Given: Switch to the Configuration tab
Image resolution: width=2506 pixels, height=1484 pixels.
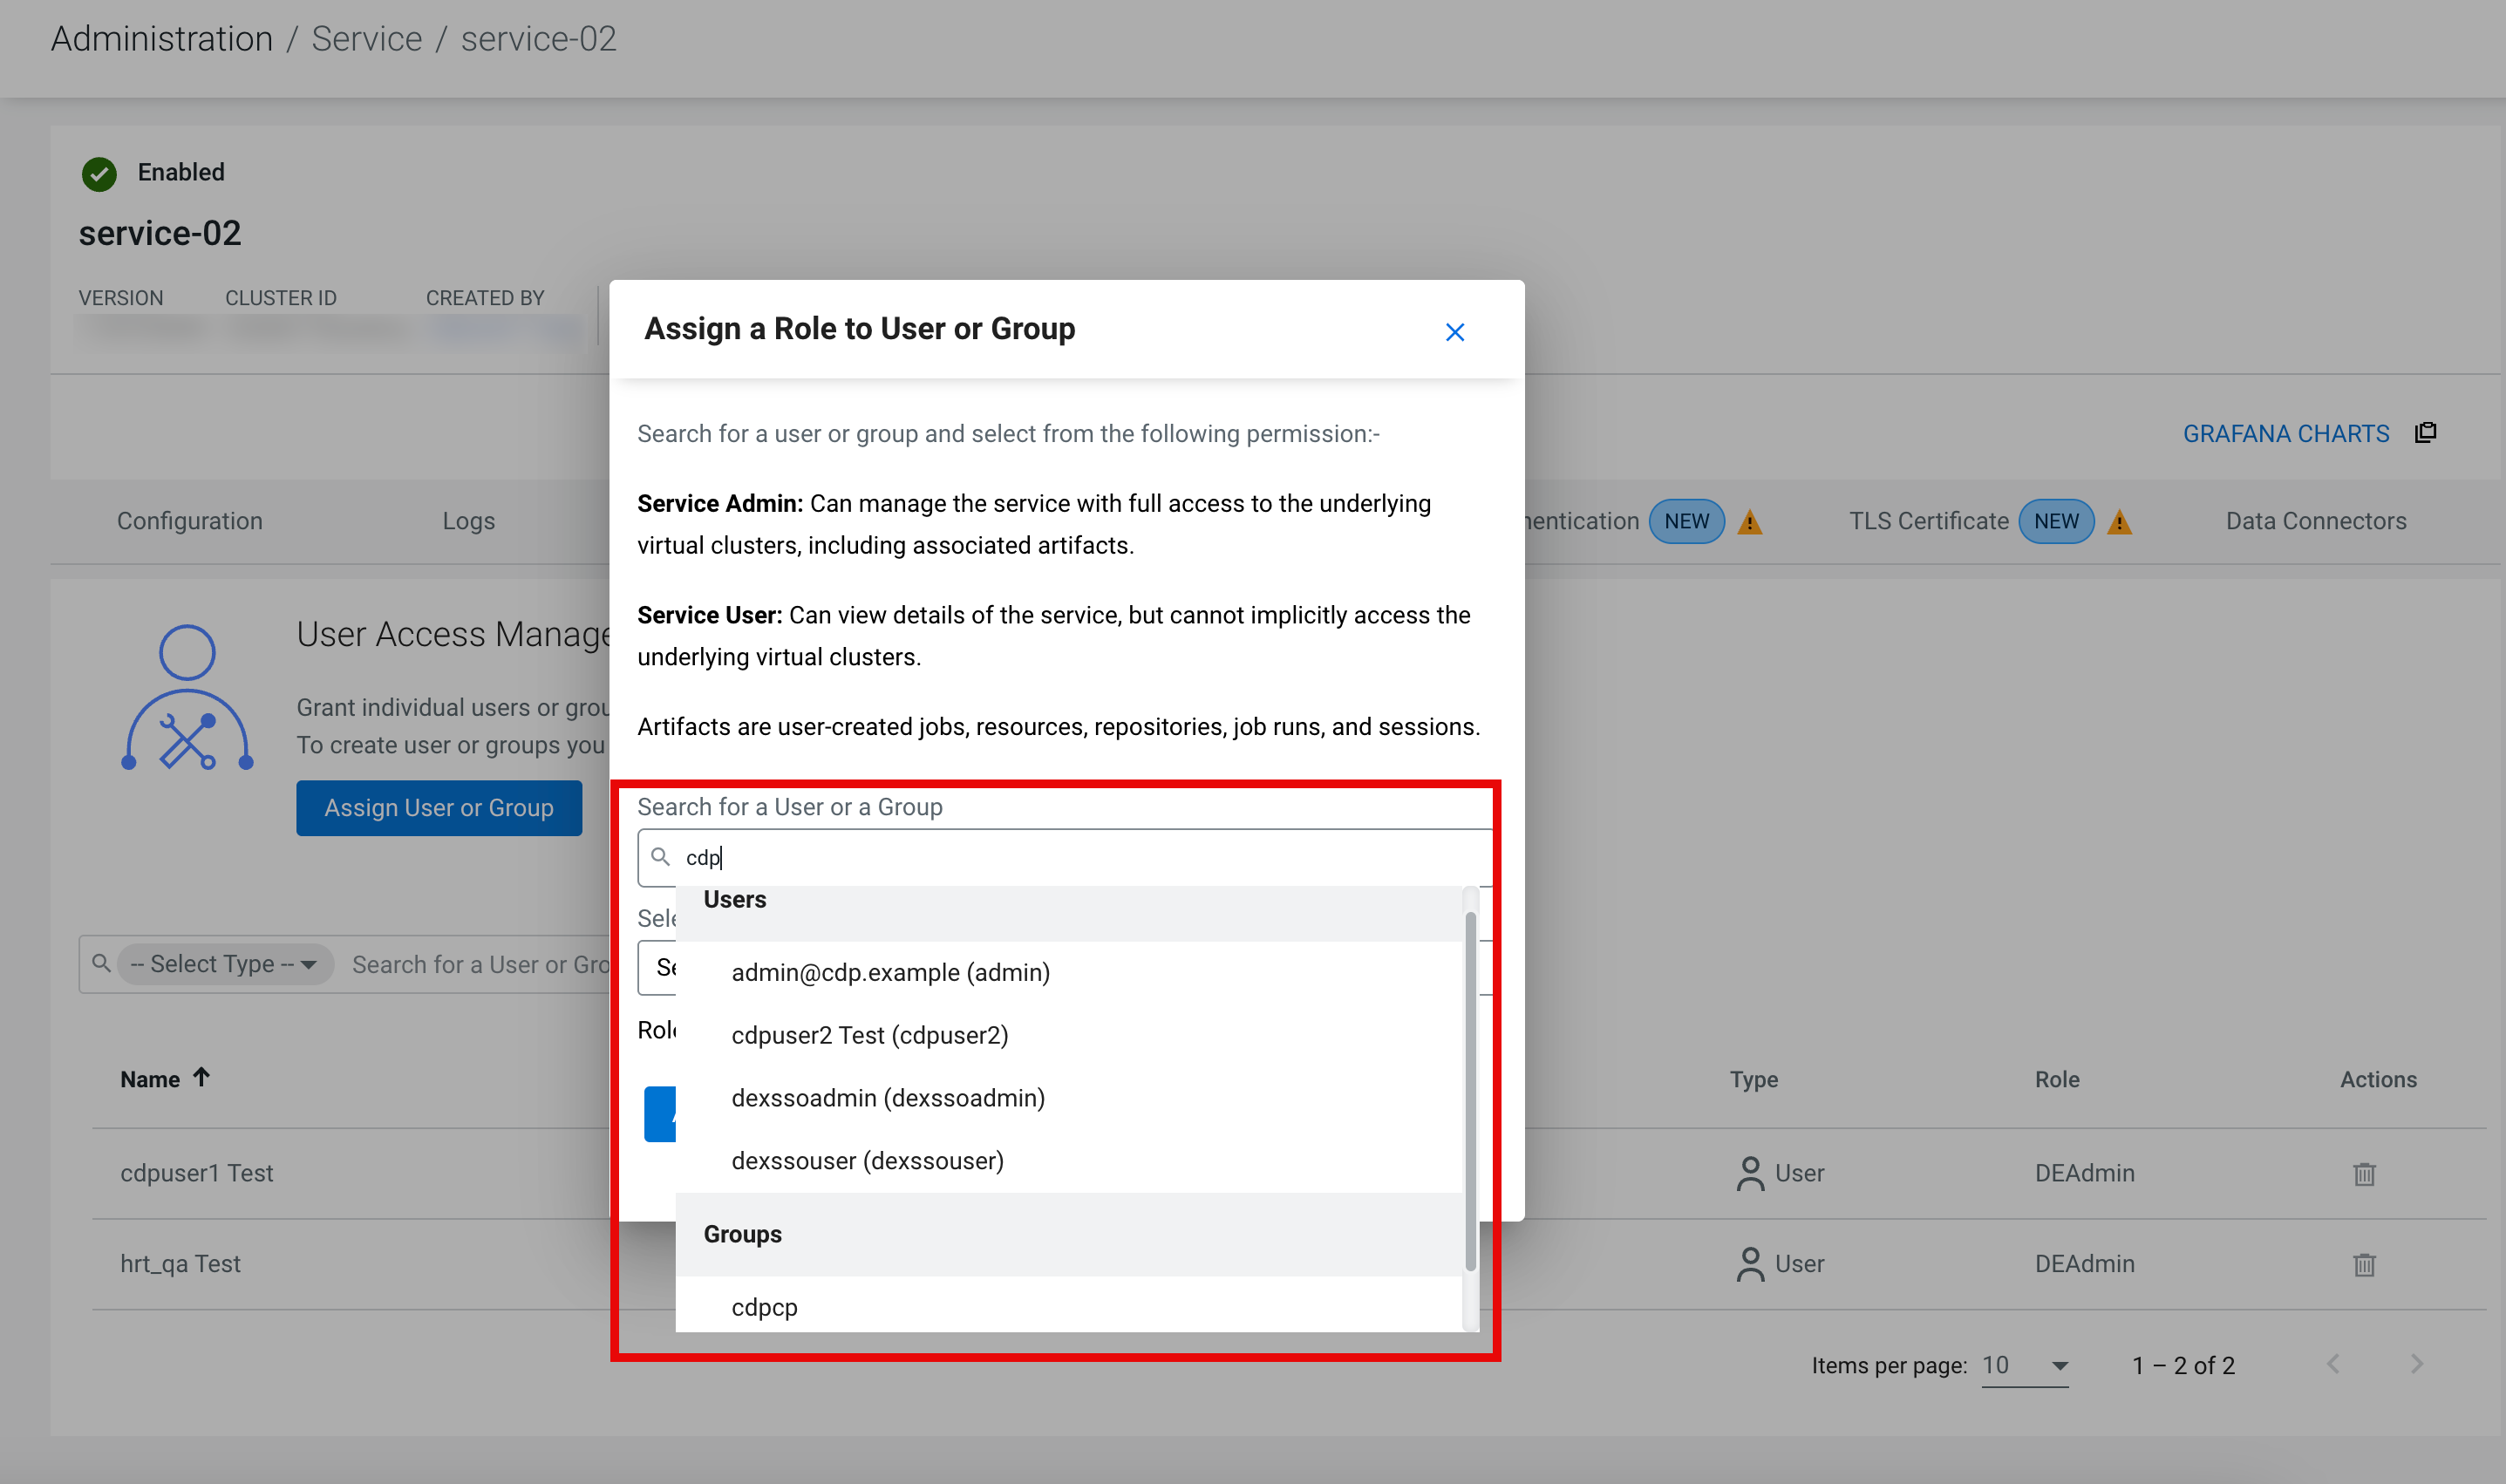Looking at the screenshot, I should pyautogui.click(x=189, y=521).
